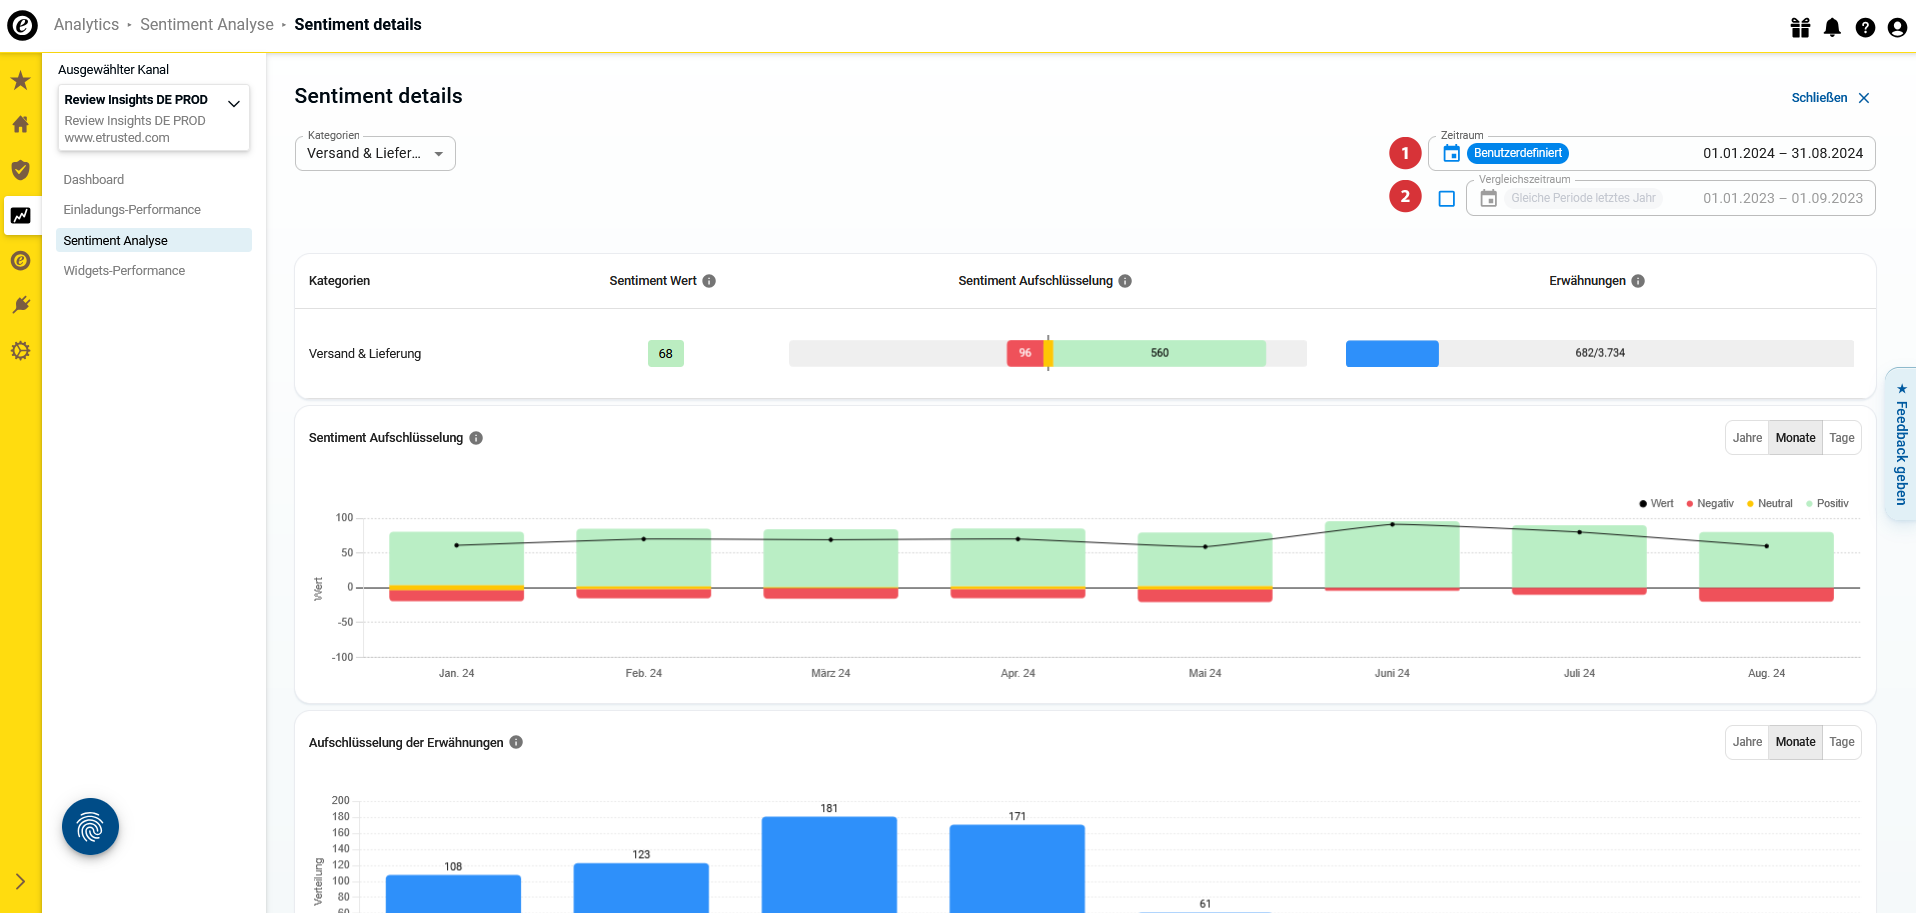Image resolution: width=1916 pixels, height=913 pixels.
Task: Open the Vergleichszeitraum date range field
Action: [x=1670, y=198]
